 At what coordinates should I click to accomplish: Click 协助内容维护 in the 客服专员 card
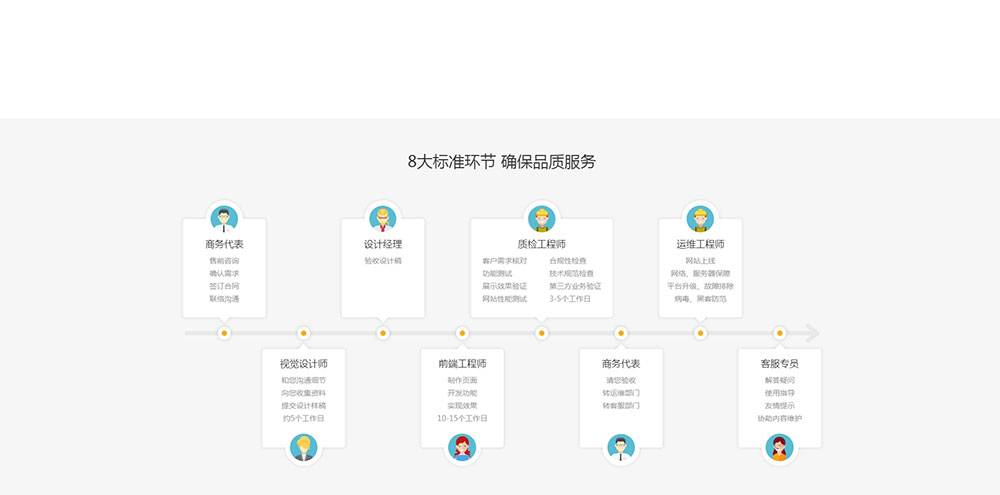[x=779, y=418]
